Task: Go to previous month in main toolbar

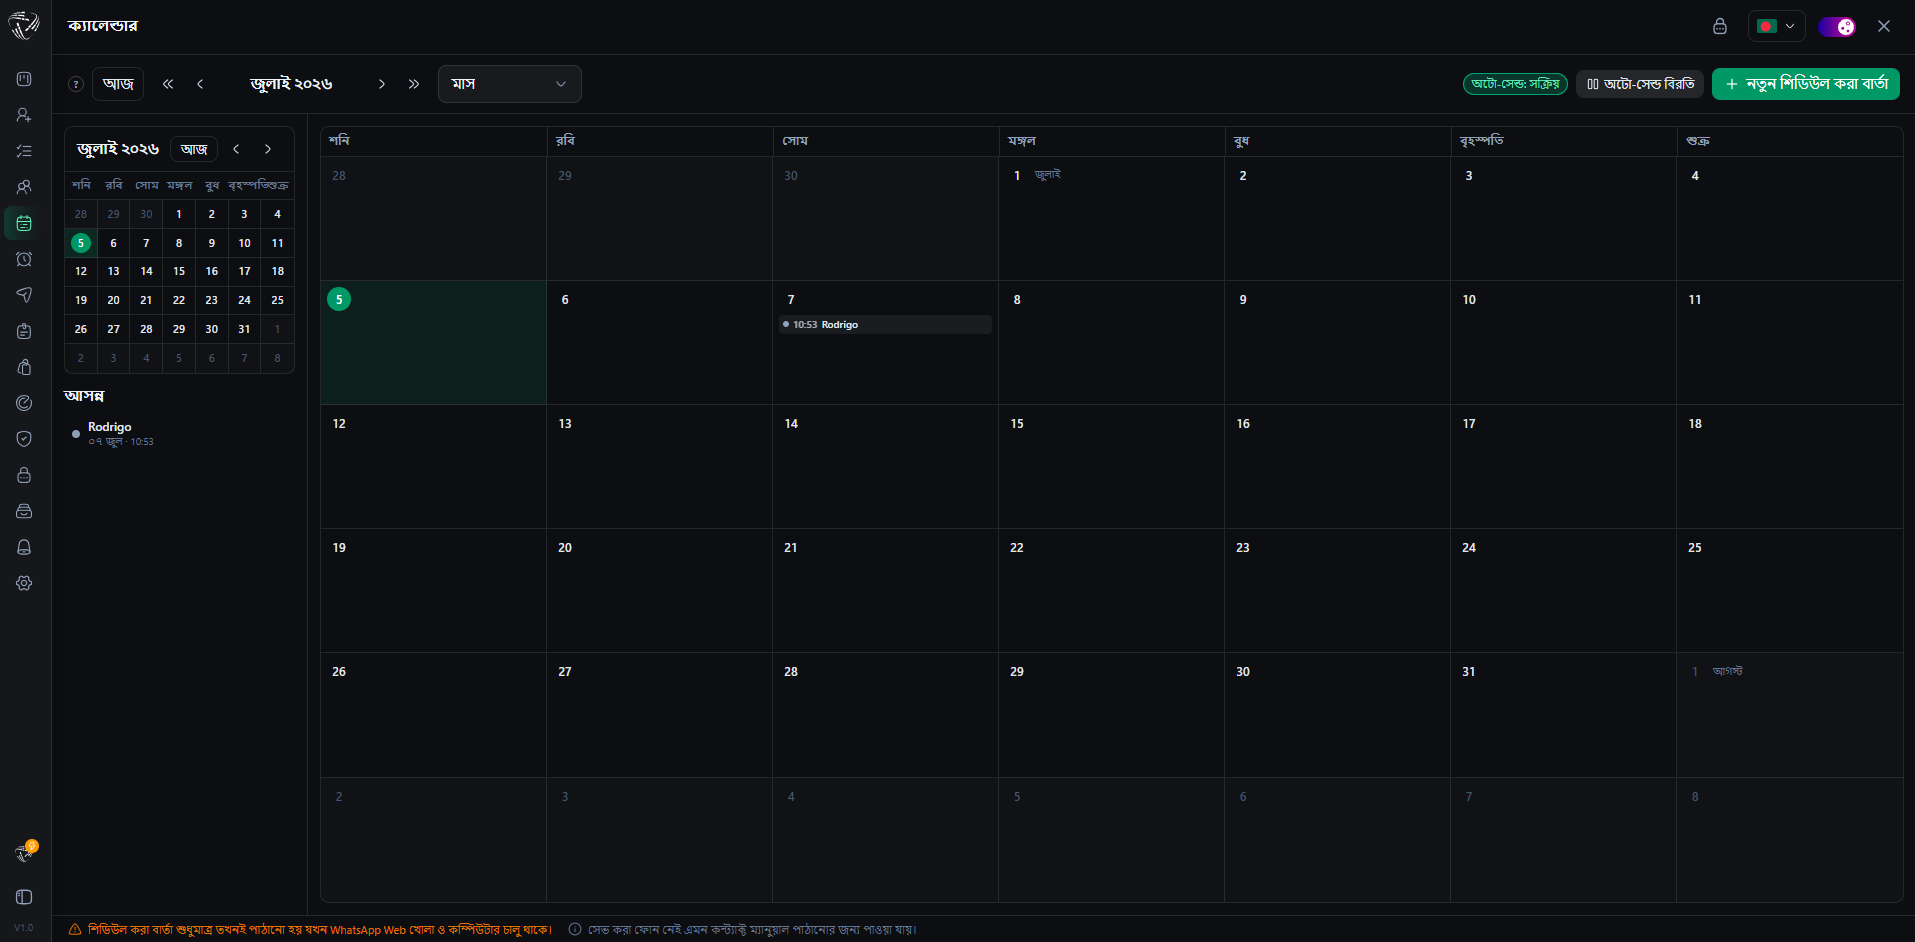Action: pos(200,84)
